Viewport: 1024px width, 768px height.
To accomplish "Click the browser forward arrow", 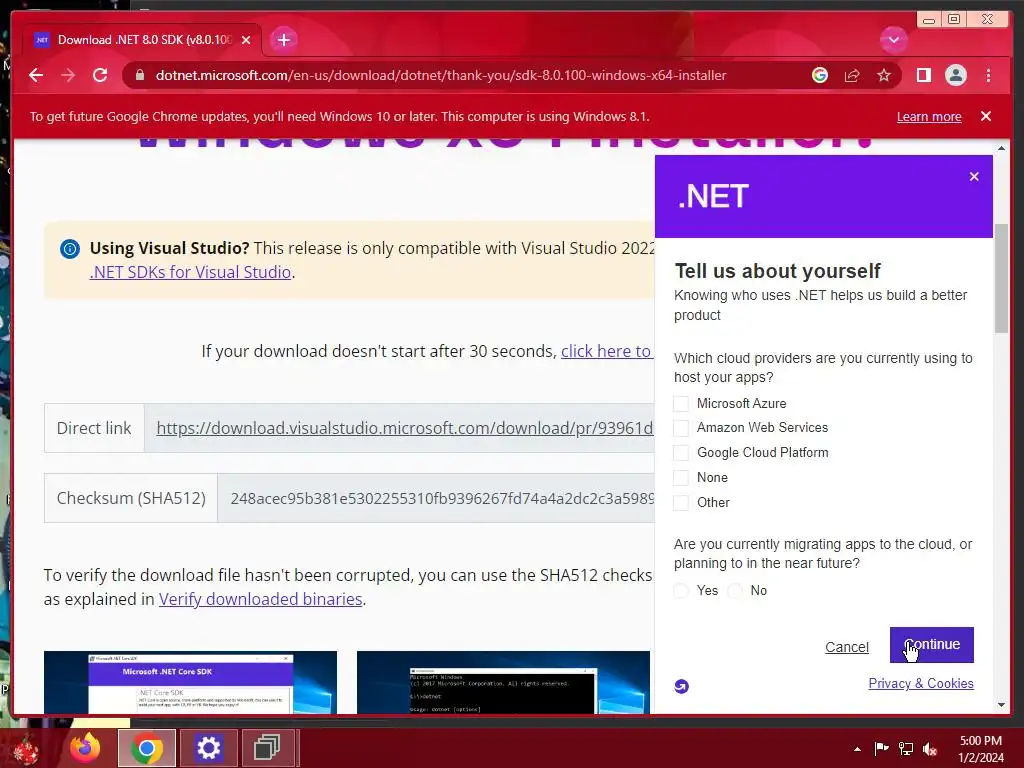I will (x=68, y=75).
